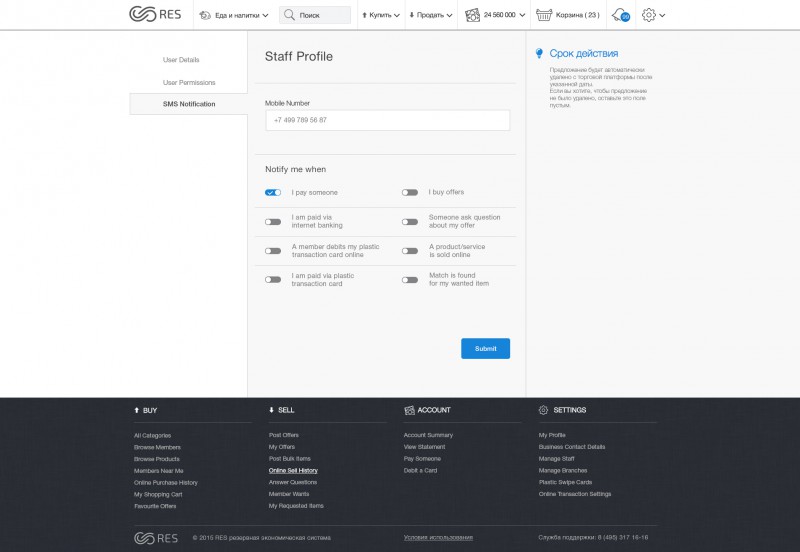Click the Buy arrow icon in footer

click(x=136, y=410)
